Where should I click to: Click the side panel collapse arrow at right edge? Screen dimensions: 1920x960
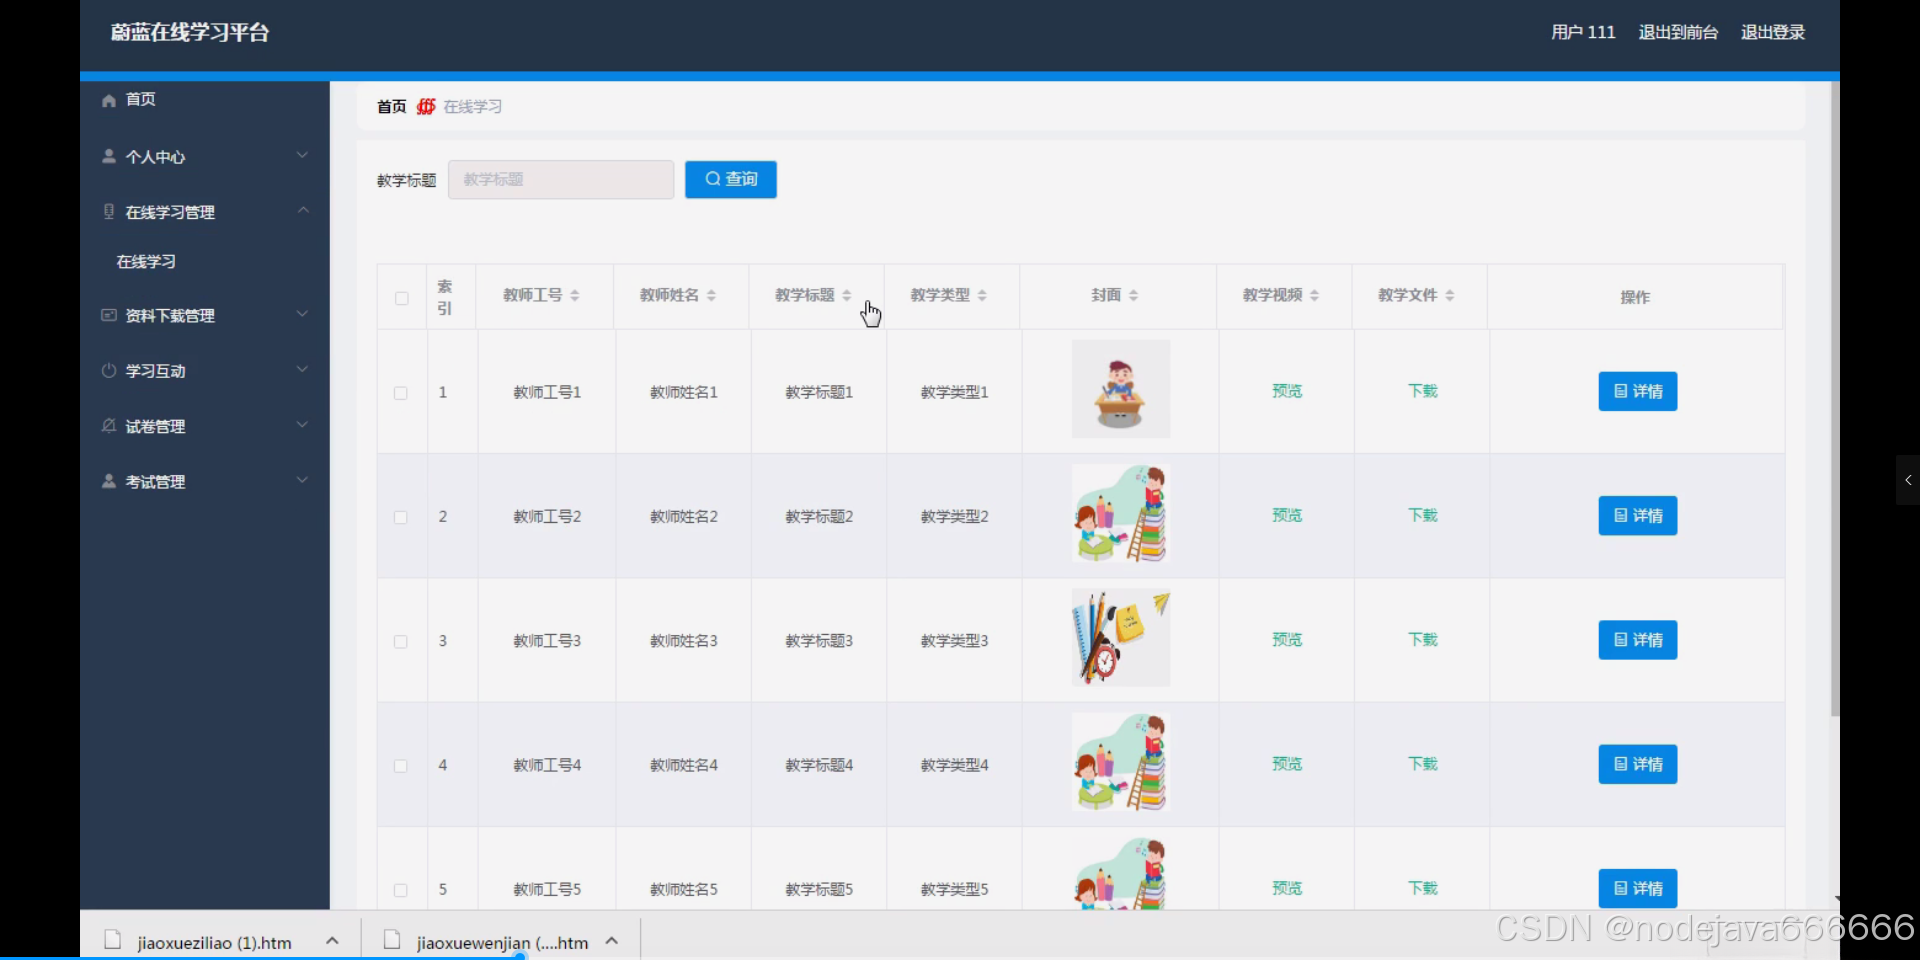tap(1908, 480)
